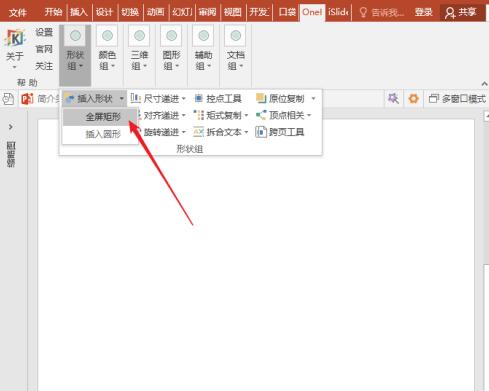
Task: Click the 控点工具 control point tool
Action: tap(217, 99)
